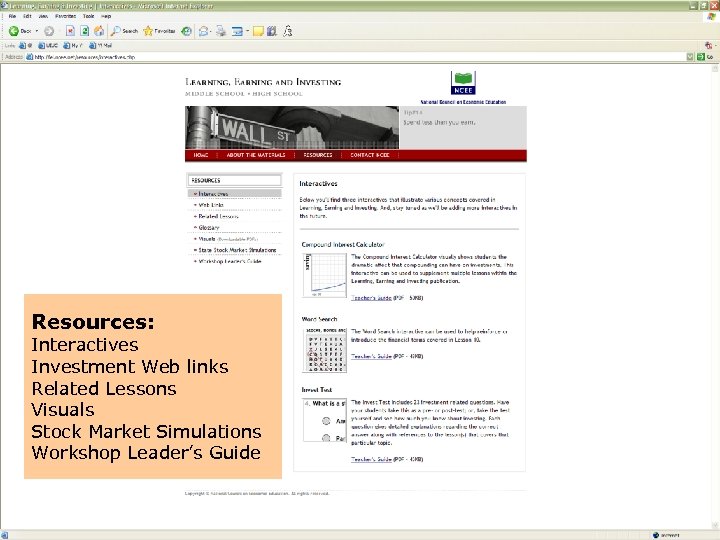Open Glossary in the Resources sidebar
The width and height of the screenshot is (720, 540).
pyautogui.click(x=208, y=227)
